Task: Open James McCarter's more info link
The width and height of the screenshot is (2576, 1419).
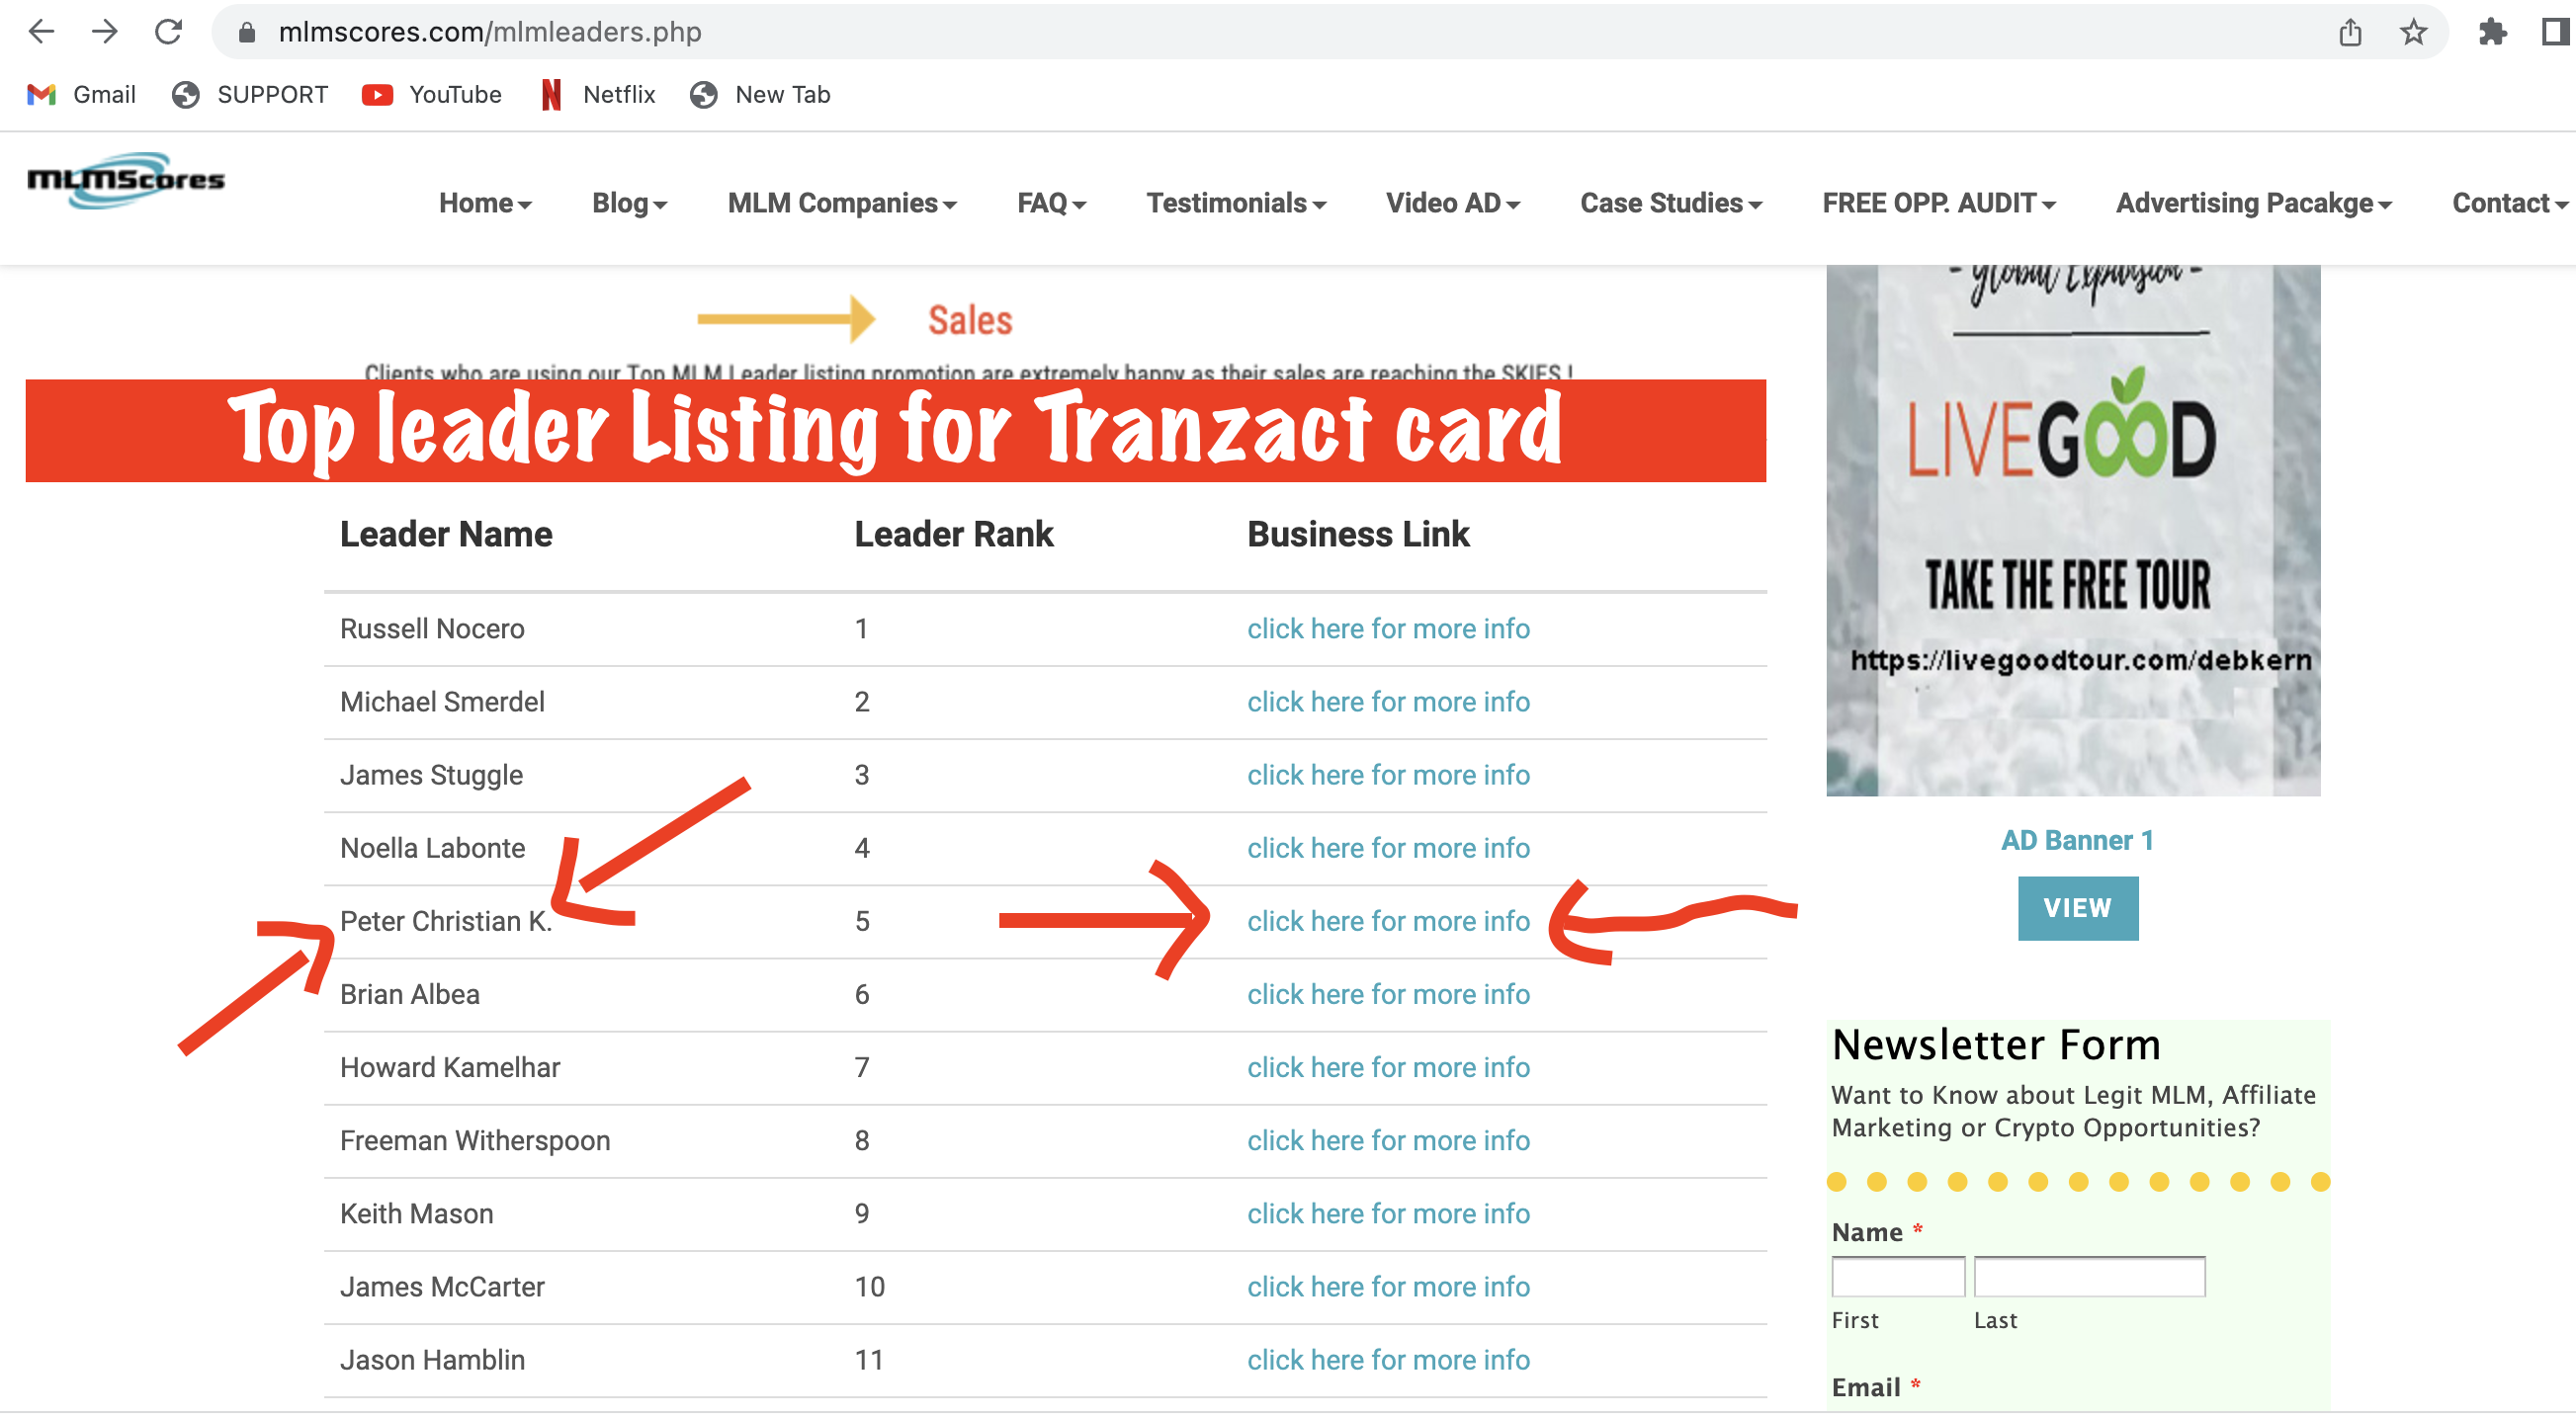Action: 1388,1286
